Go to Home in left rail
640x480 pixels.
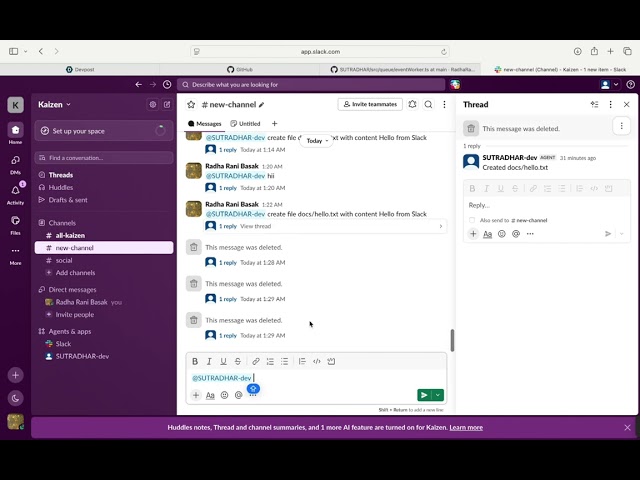pos(16,134)
